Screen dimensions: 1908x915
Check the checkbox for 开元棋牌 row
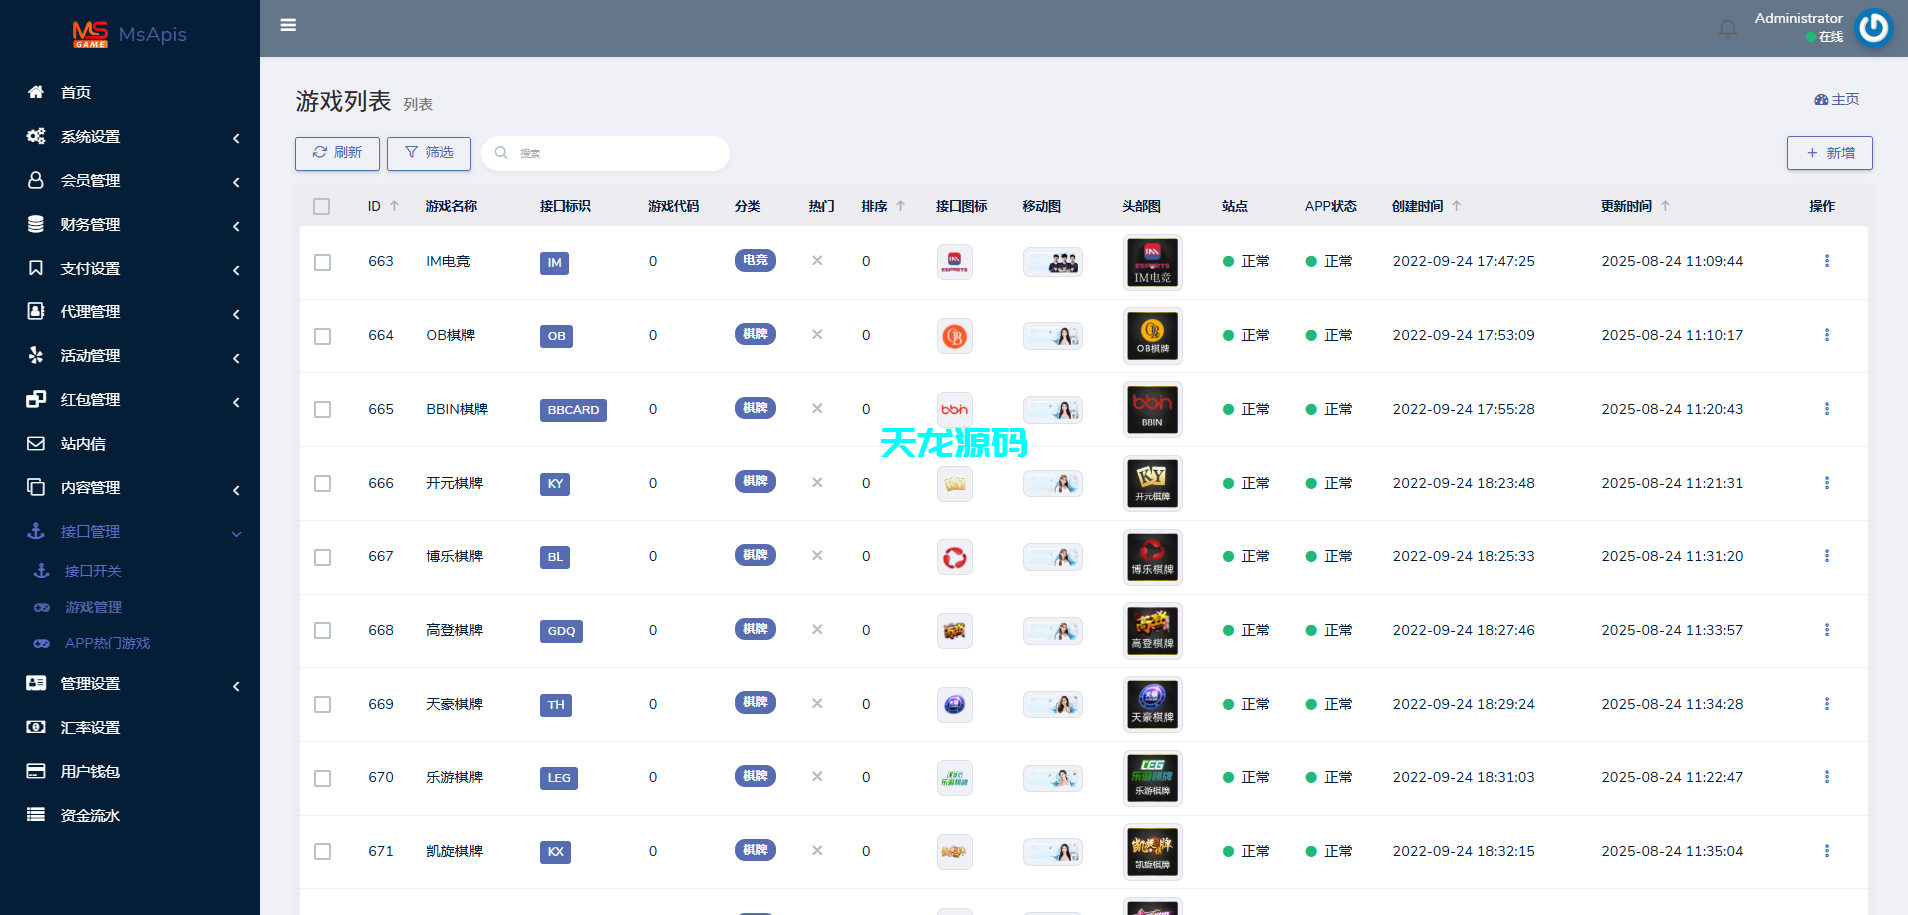pyautogui.click(x=322, y=483)
